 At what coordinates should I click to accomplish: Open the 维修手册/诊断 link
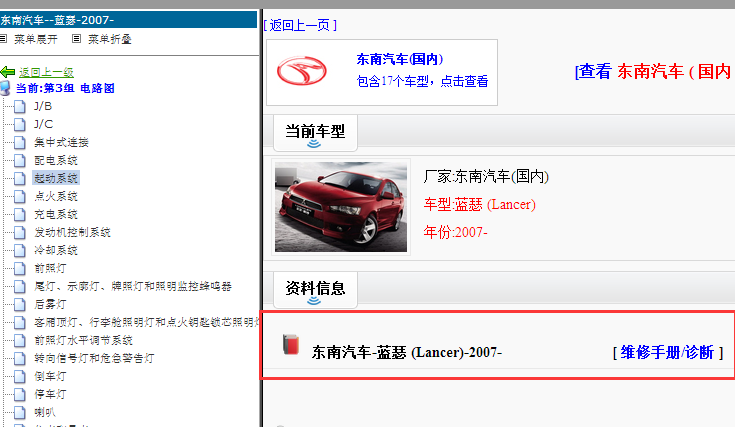(x=668, y=352)
